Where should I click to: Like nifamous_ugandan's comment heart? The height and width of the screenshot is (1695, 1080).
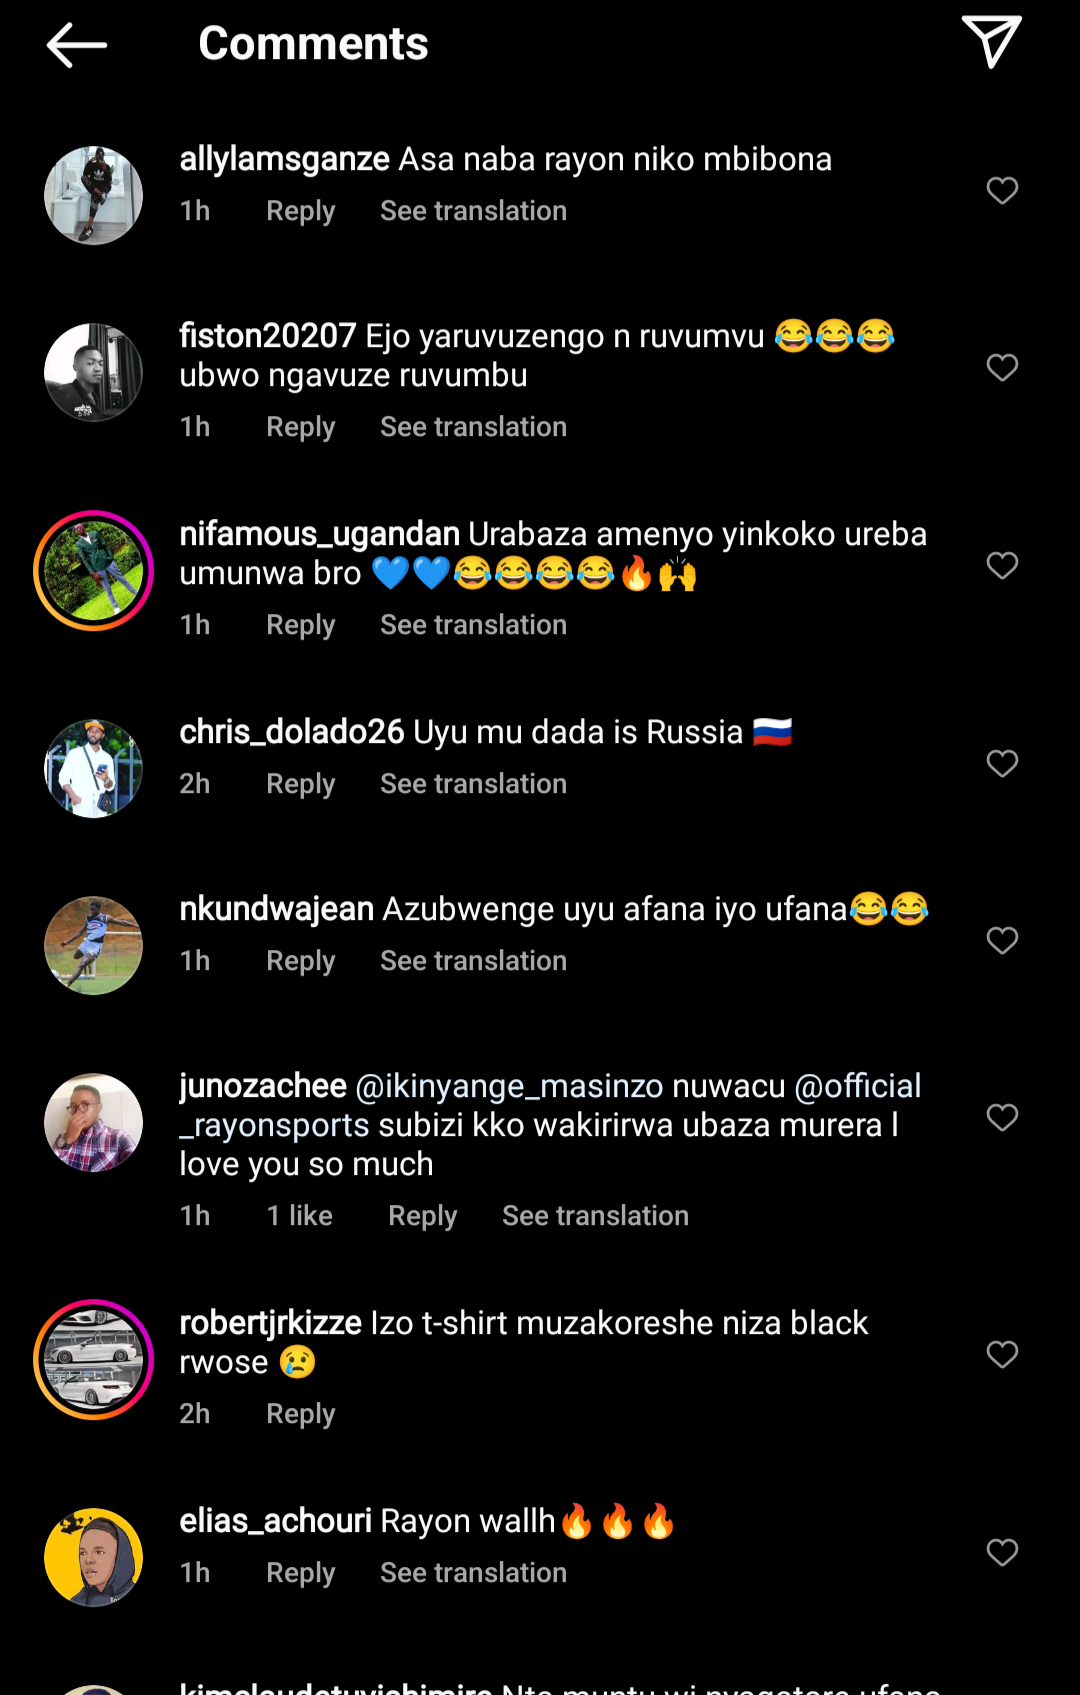(x=1002, y=565)
